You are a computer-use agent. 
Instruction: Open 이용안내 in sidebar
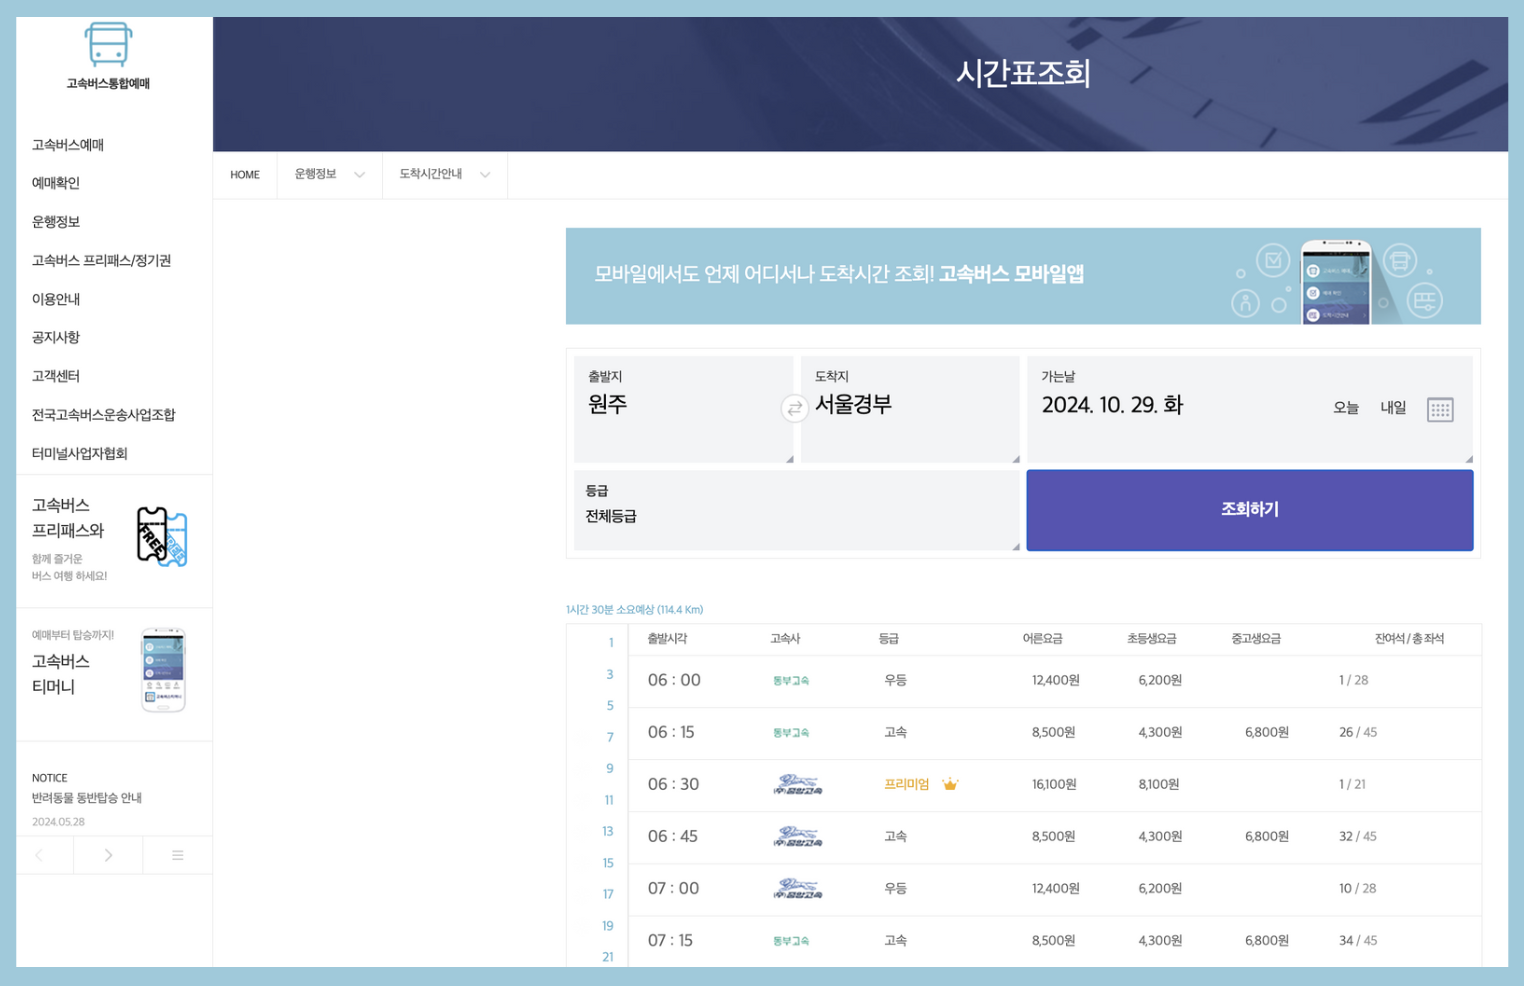point(56,299)
